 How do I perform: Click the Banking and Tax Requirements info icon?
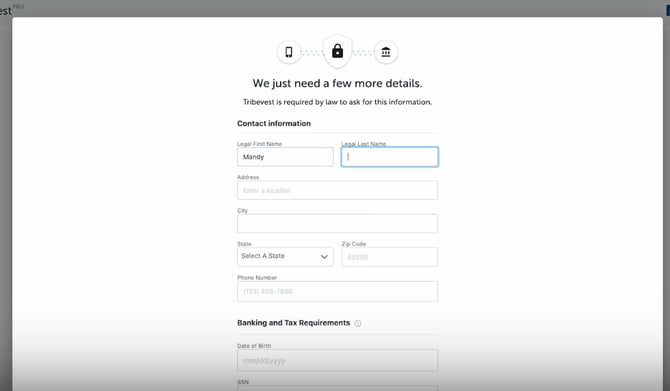tap(358, 323)
